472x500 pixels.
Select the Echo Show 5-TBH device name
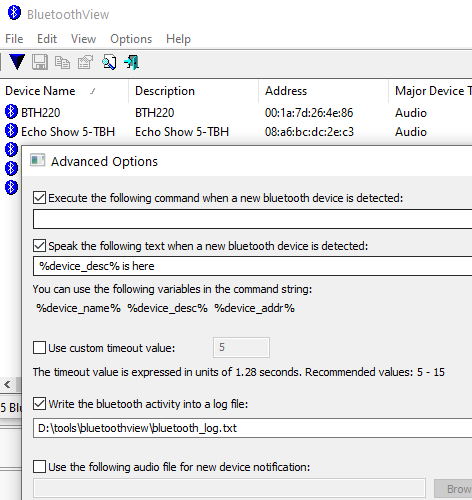[68, 132]
